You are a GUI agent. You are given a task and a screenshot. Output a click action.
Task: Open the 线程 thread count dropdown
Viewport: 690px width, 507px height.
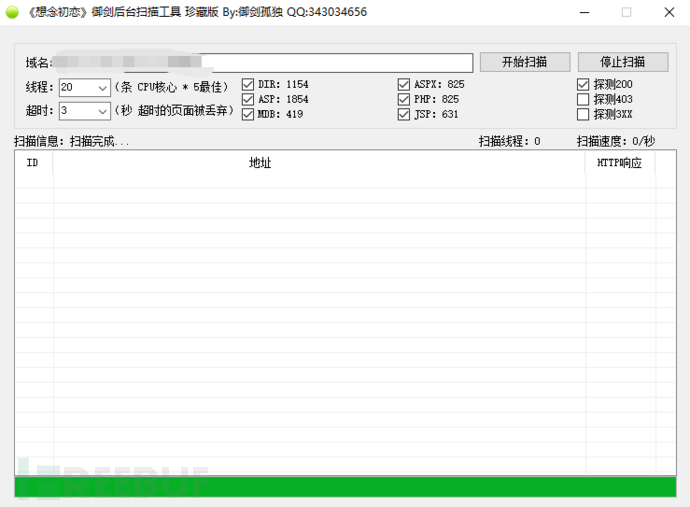(x=103, y=88)
